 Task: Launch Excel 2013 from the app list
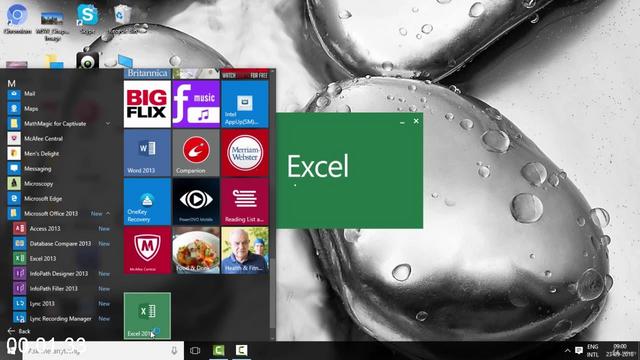point(61,258)
